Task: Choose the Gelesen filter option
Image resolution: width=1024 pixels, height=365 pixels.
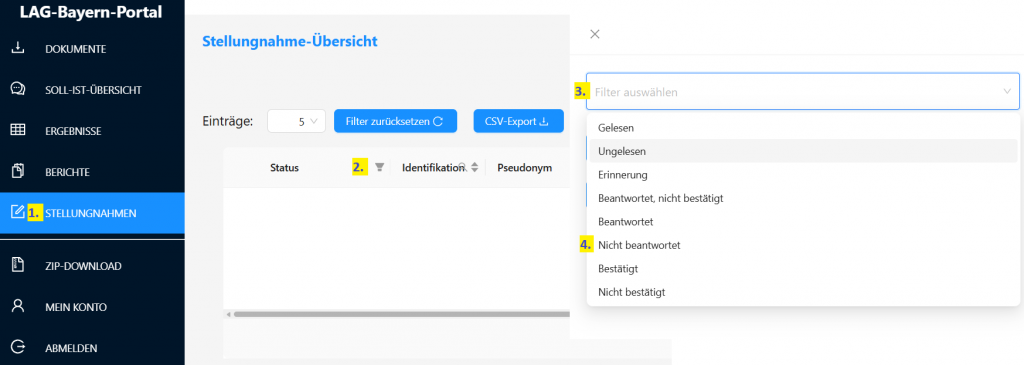Action: pyautogui.click(x=803, y=128)
